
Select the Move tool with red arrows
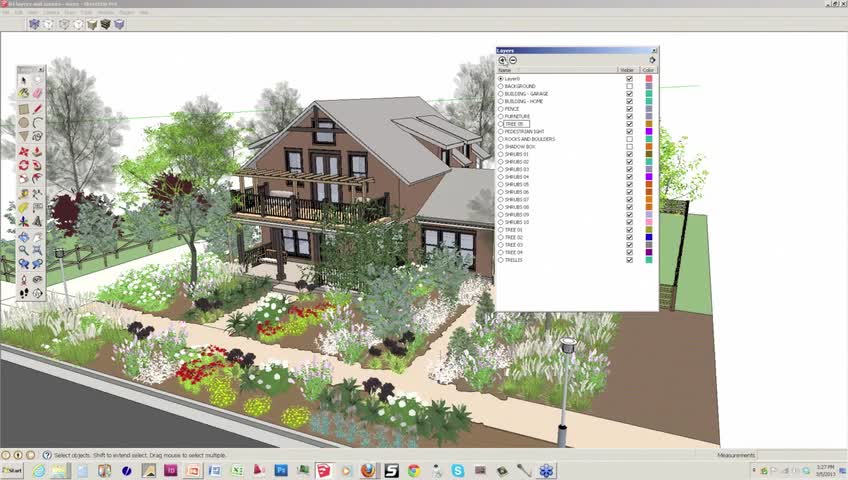[x=23, y=152]
